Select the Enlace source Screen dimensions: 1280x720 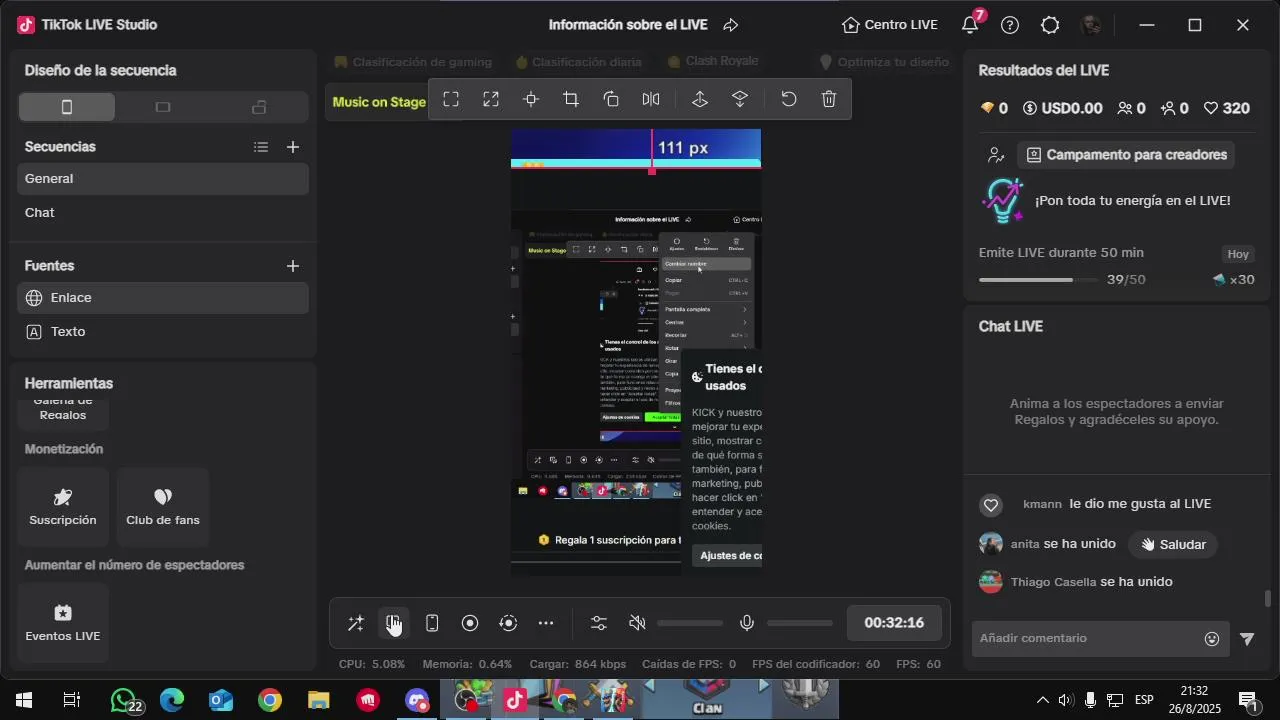(x=163, y=298)
